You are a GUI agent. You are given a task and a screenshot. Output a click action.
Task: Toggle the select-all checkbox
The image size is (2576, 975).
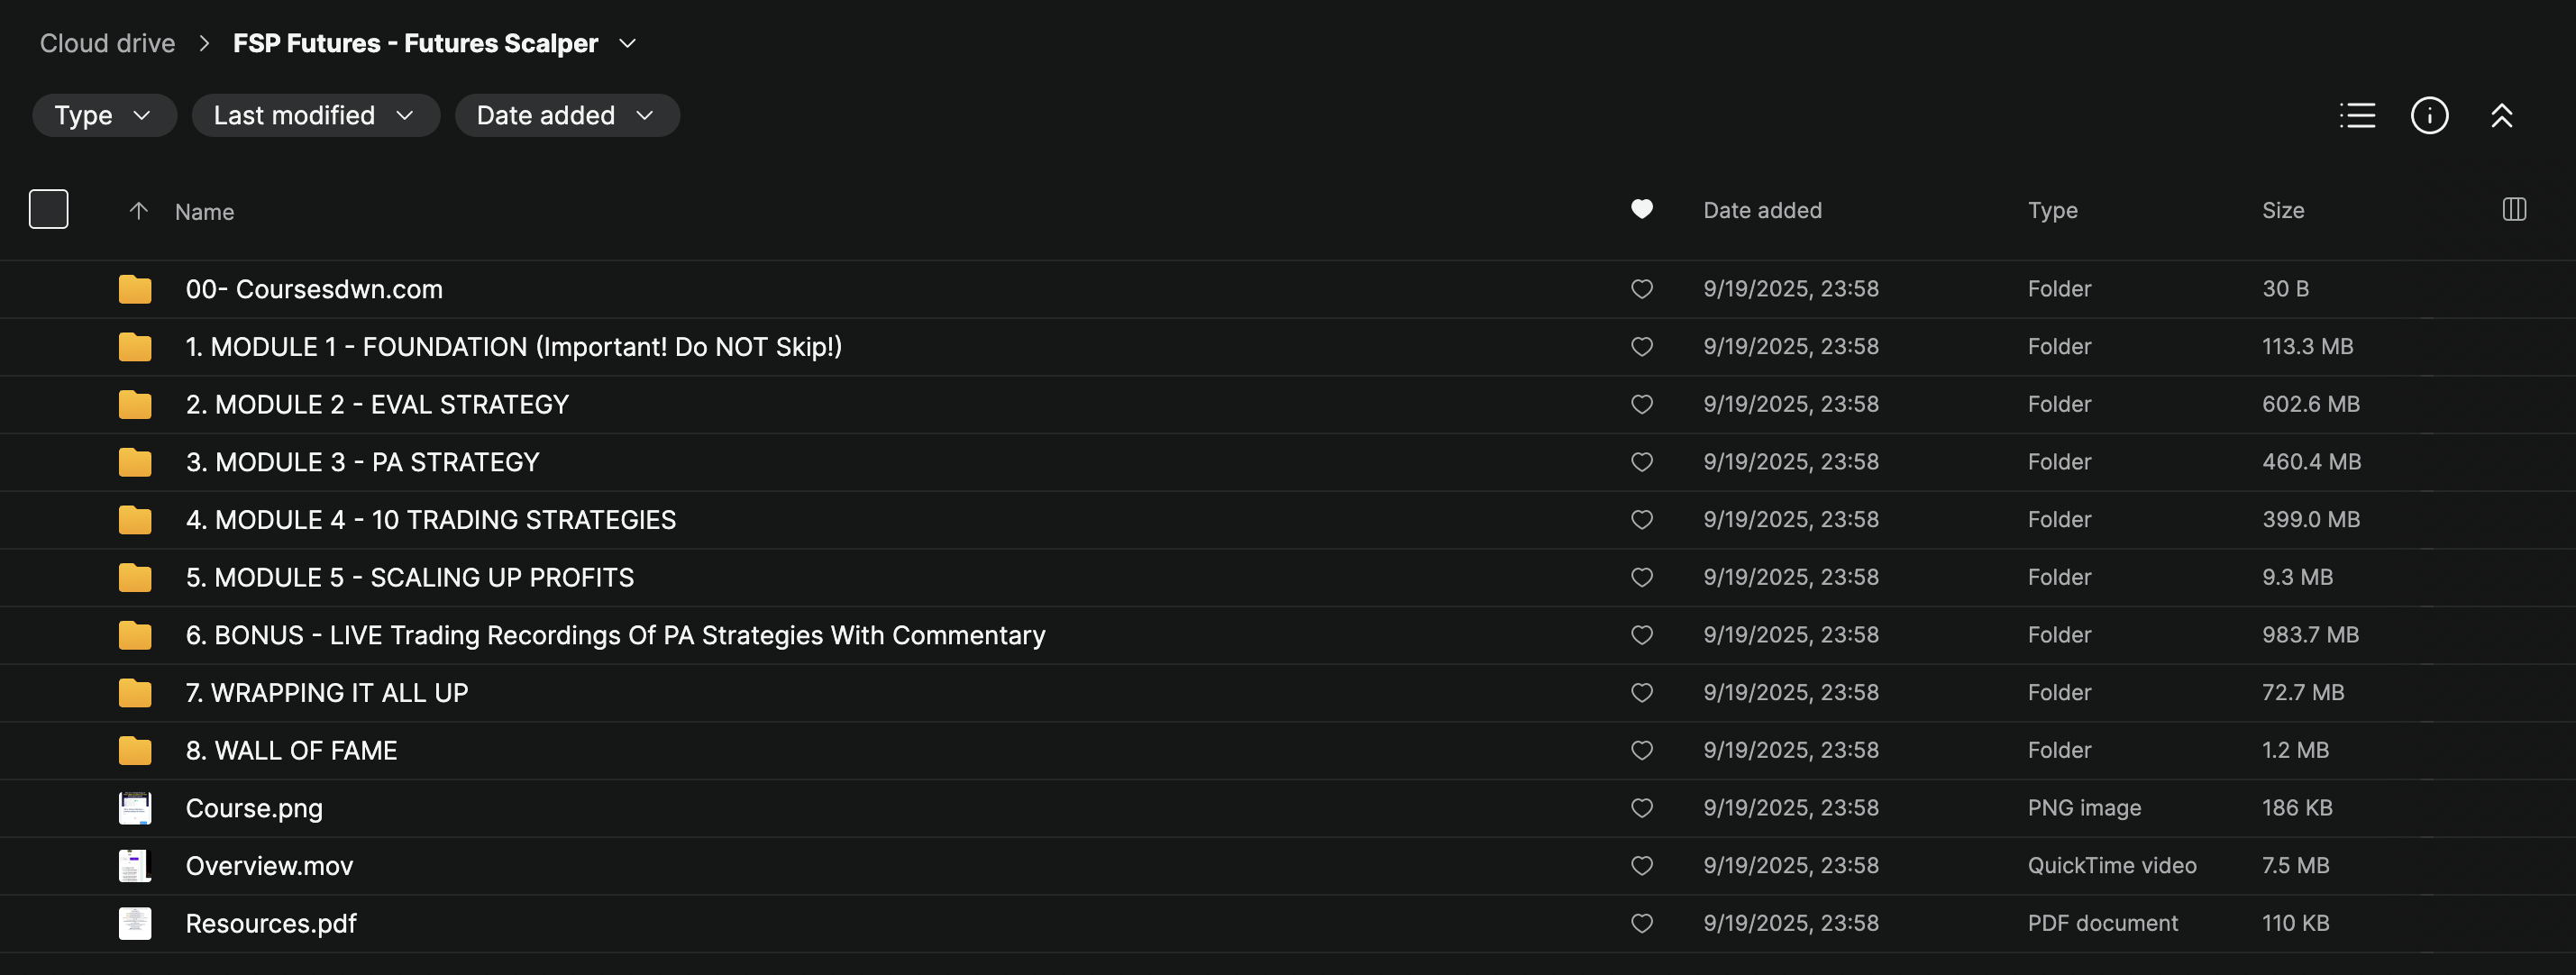49,209
